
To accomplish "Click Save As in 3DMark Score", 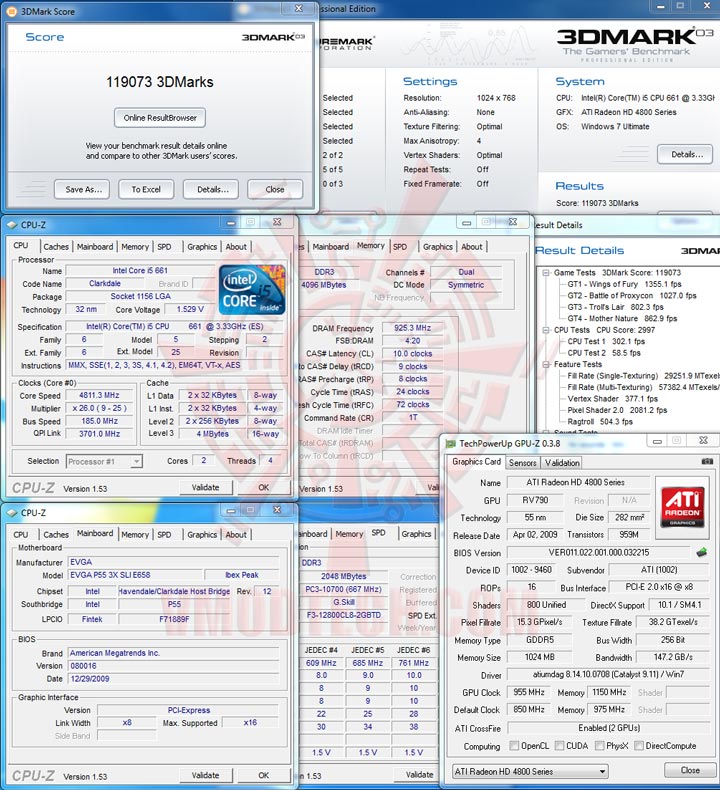I will (x=82, y=189).
